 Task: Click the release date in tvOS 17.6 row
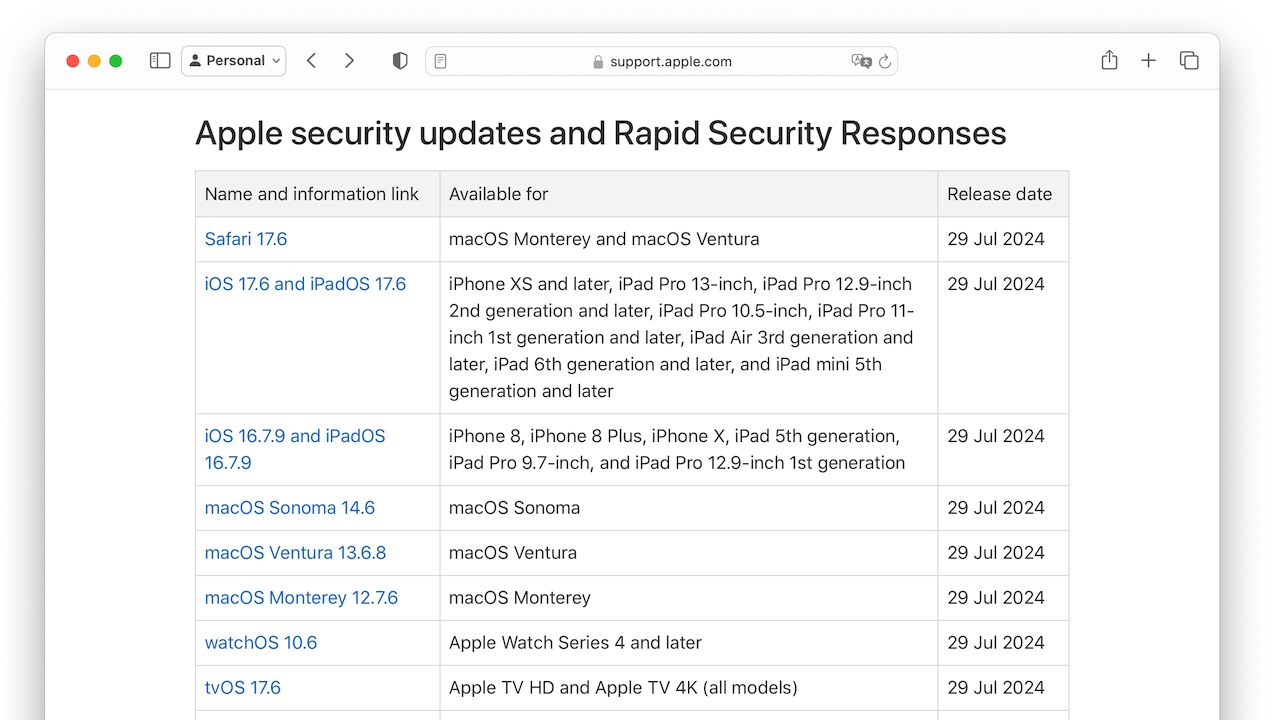coord(996,688)
